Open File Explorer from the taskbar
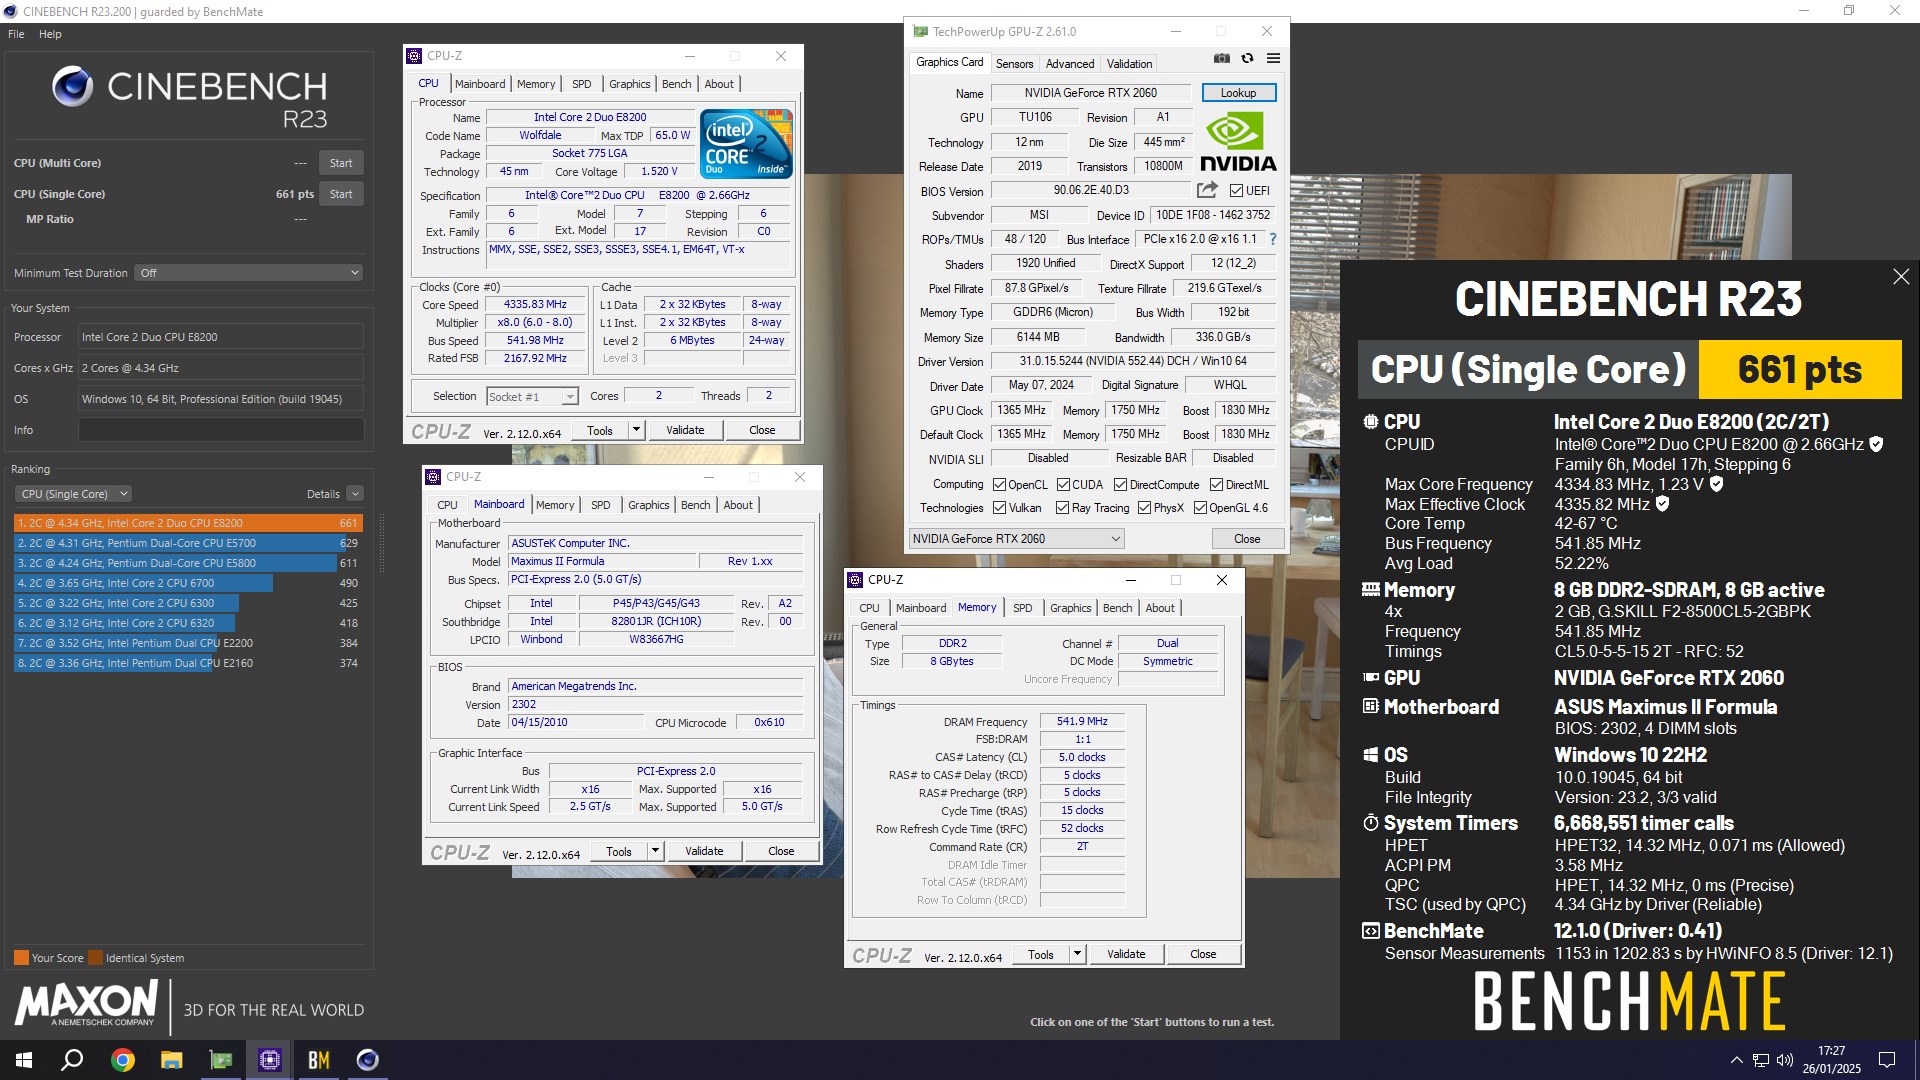 click(171, 1060)
